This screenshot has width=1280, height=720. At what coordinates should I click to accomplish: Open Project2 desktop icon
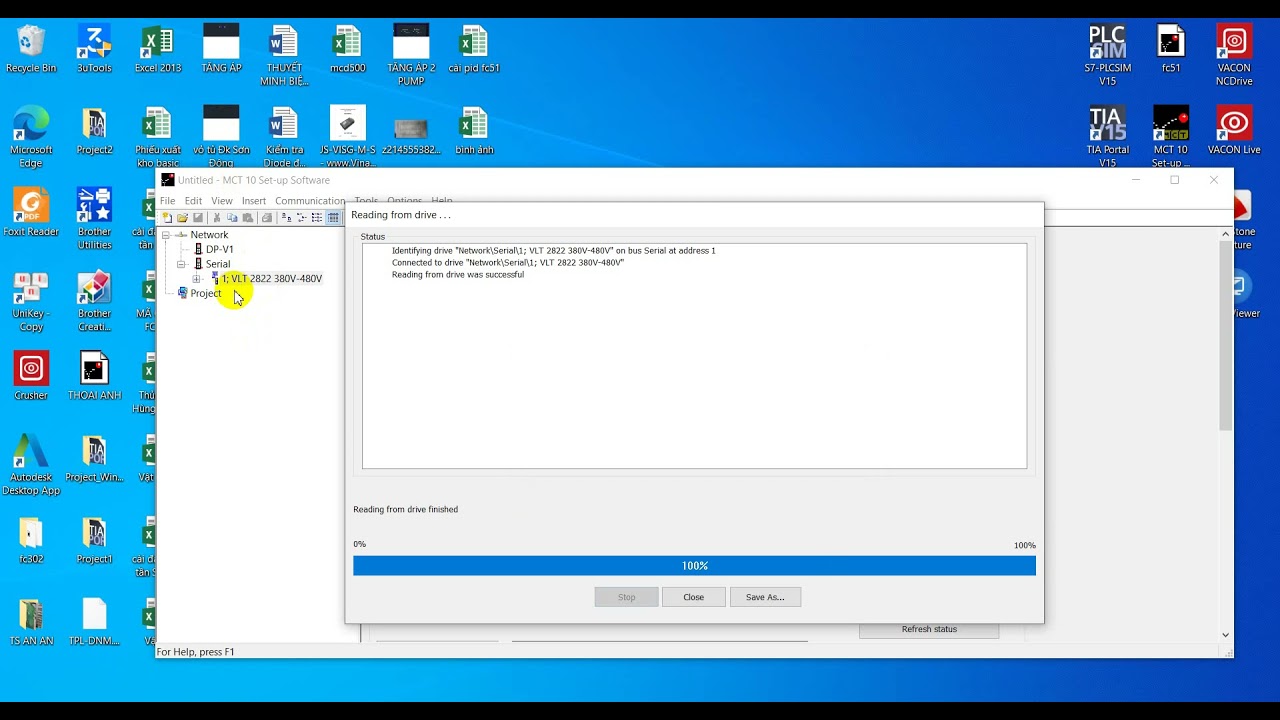point(94,131)
